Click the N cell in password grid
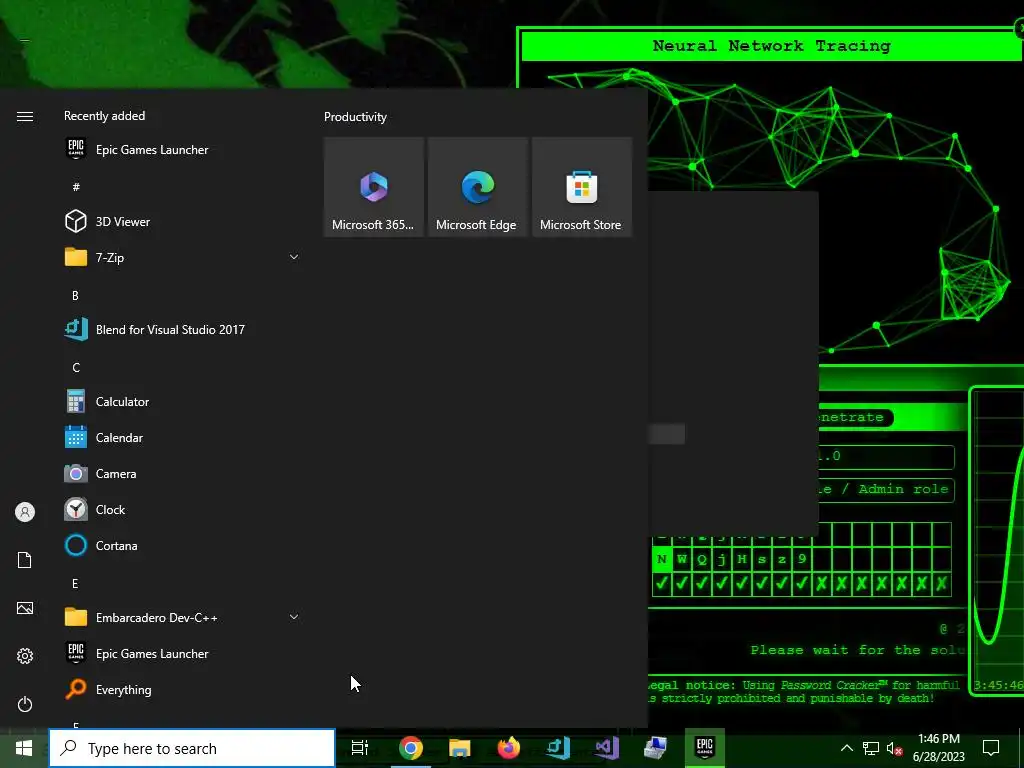 [662, 560]
